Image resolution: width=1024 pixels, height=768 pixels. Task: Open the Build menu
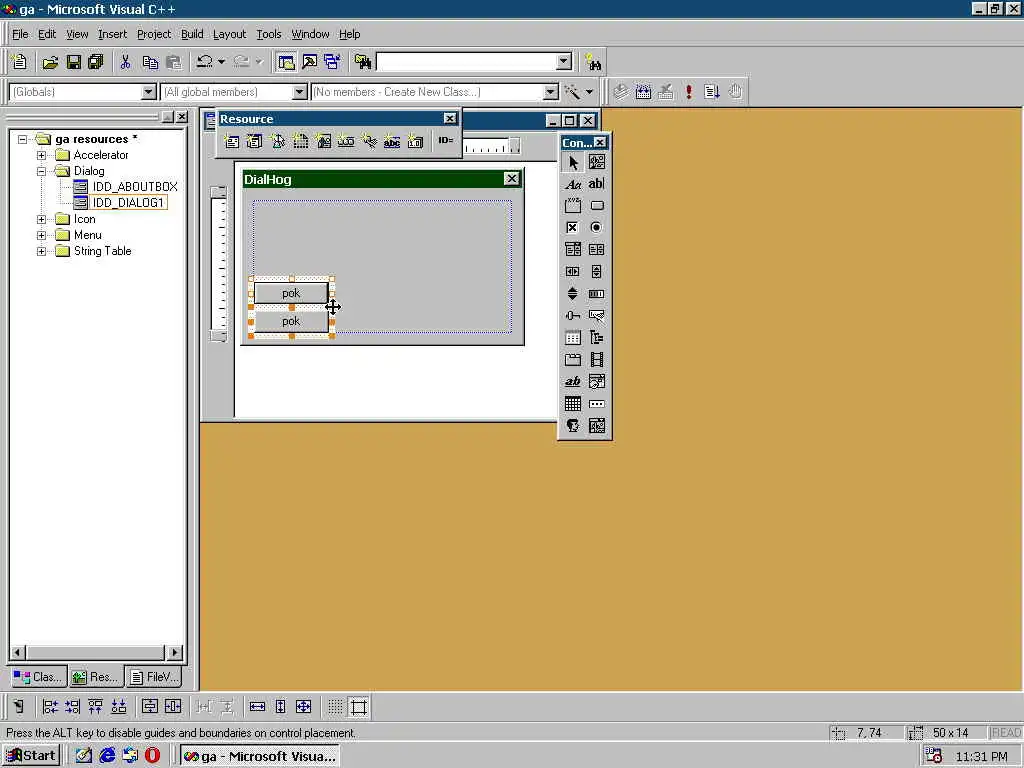[192, 34]
